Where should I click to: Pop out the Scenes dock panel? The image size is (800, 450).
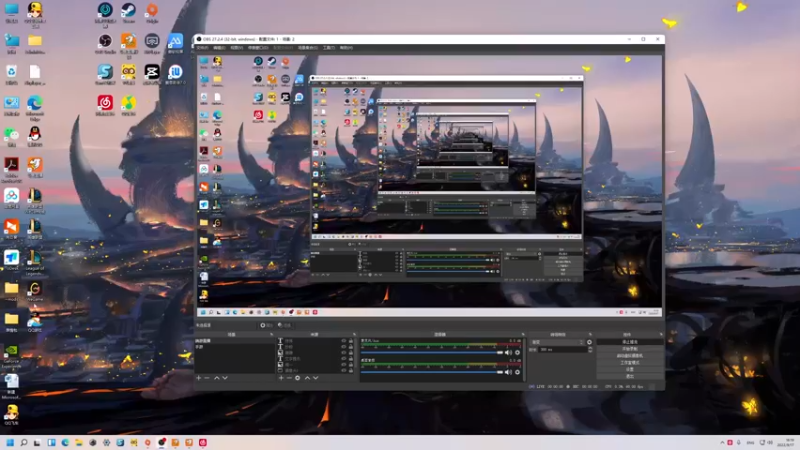click(x=271, y=335)
